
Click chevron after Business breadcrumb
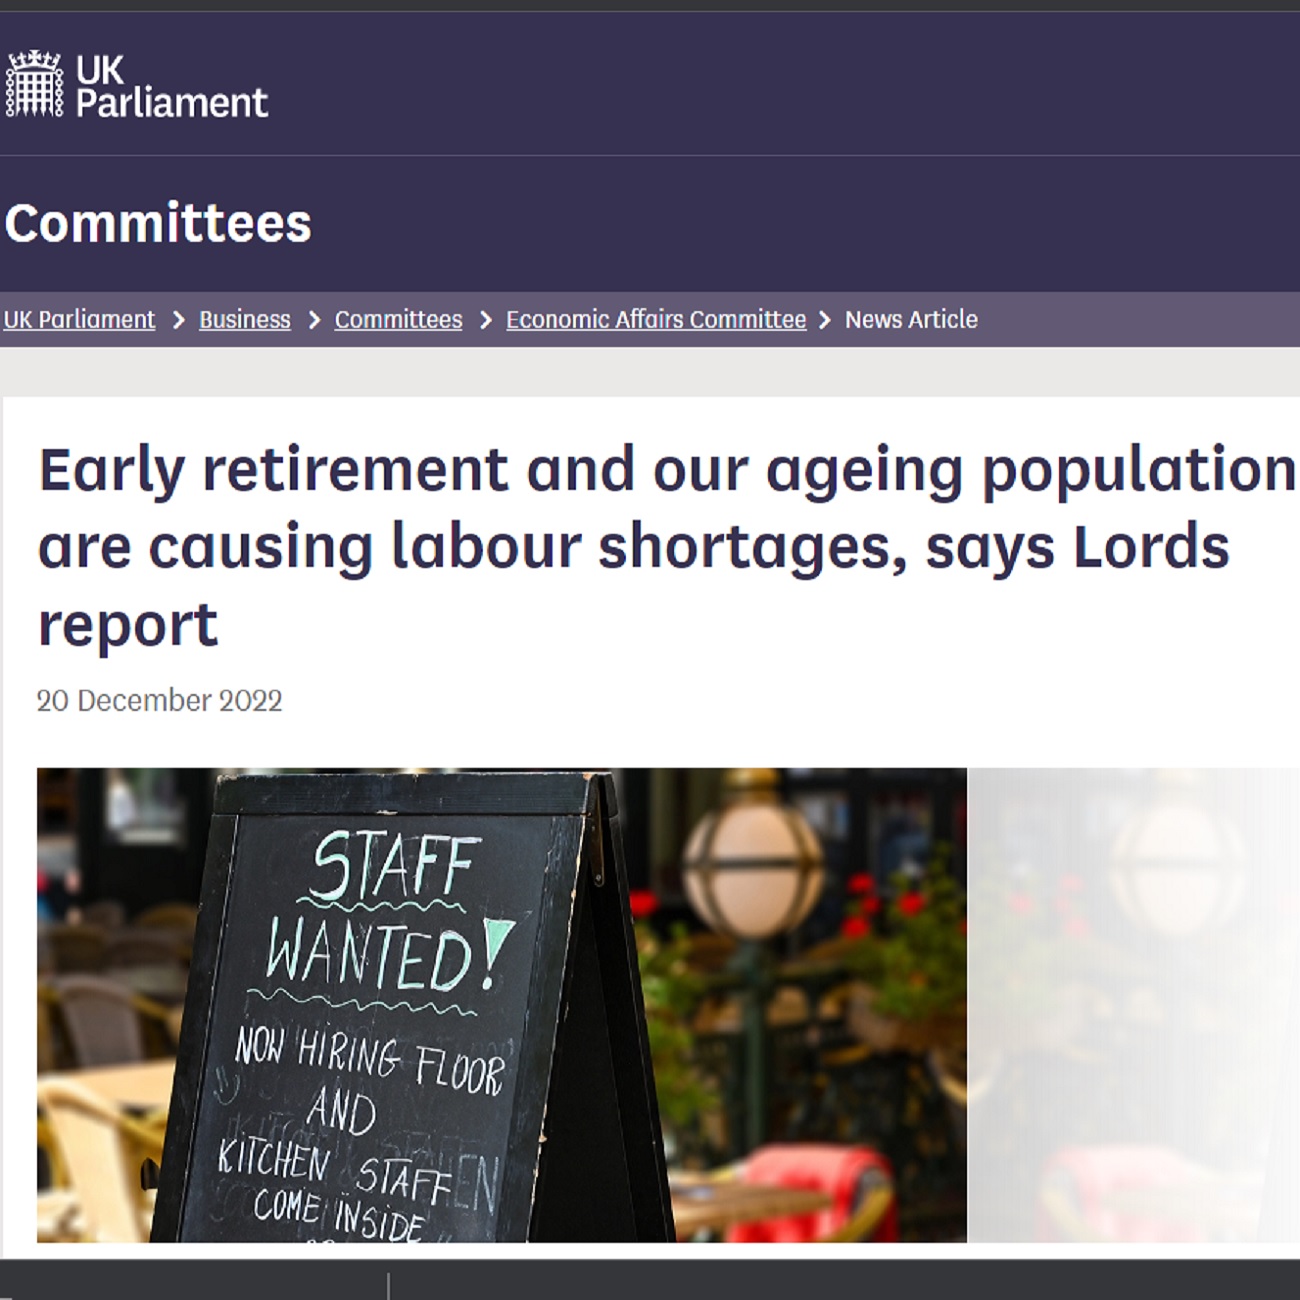pos(314,320)
